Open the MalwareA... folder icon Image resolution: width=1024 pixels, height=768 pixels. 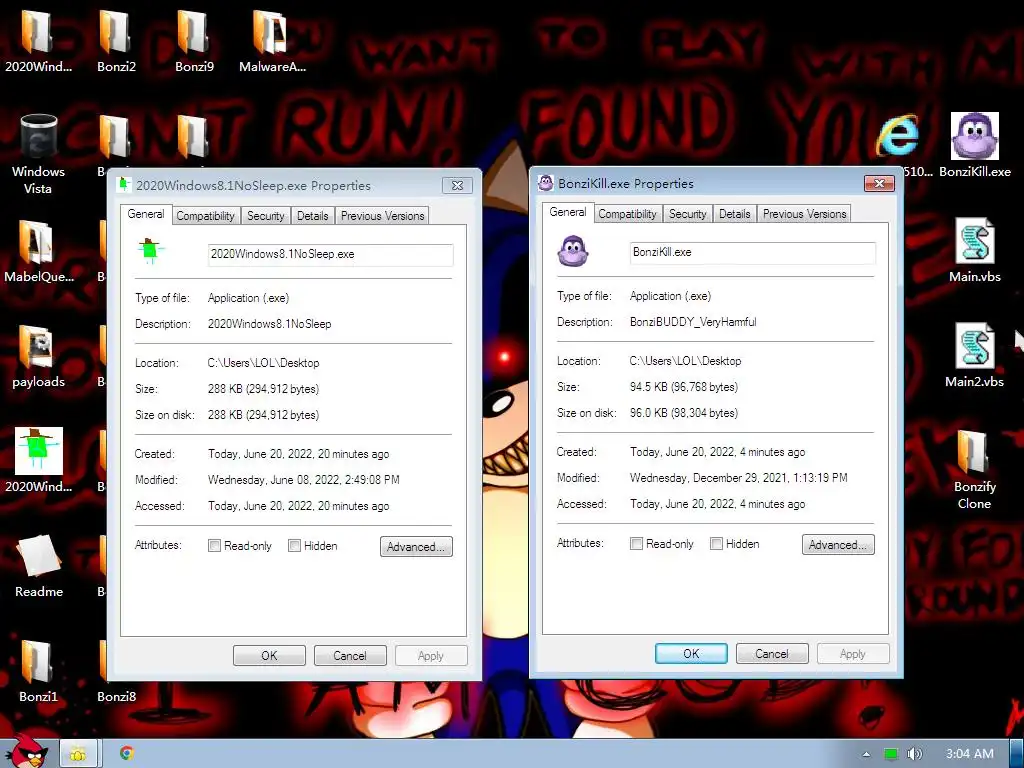pos(272,40)
